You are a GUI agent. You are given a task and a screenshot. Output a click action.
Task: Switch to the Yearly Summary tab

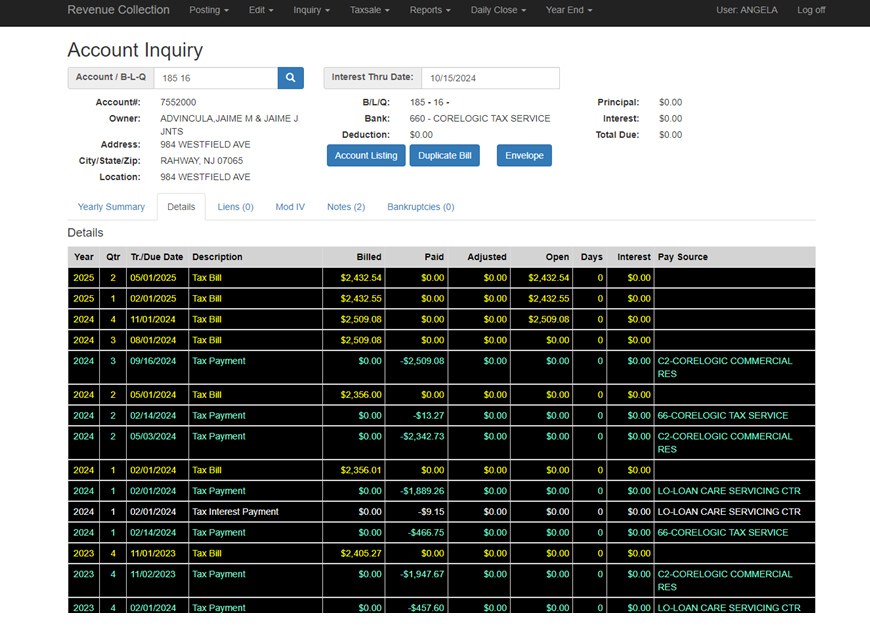click(x=111, y=207)
